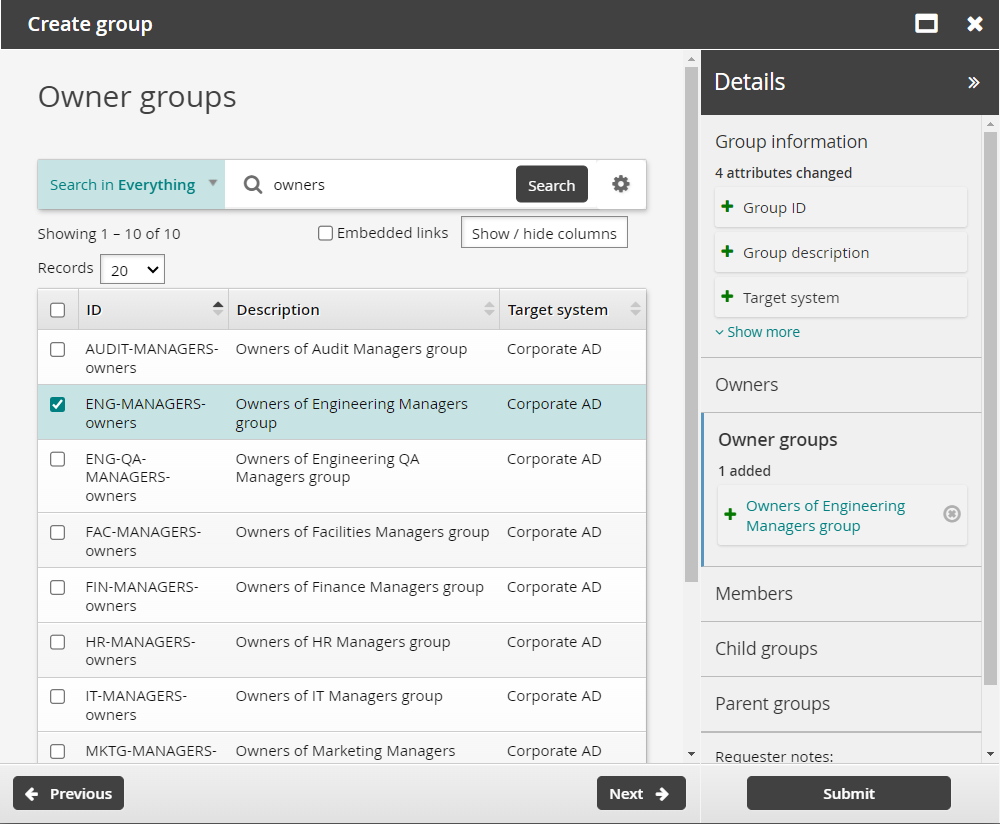Enable the Embedded links checkbox
The image size is (1000, 824).
tap(325, 232)
